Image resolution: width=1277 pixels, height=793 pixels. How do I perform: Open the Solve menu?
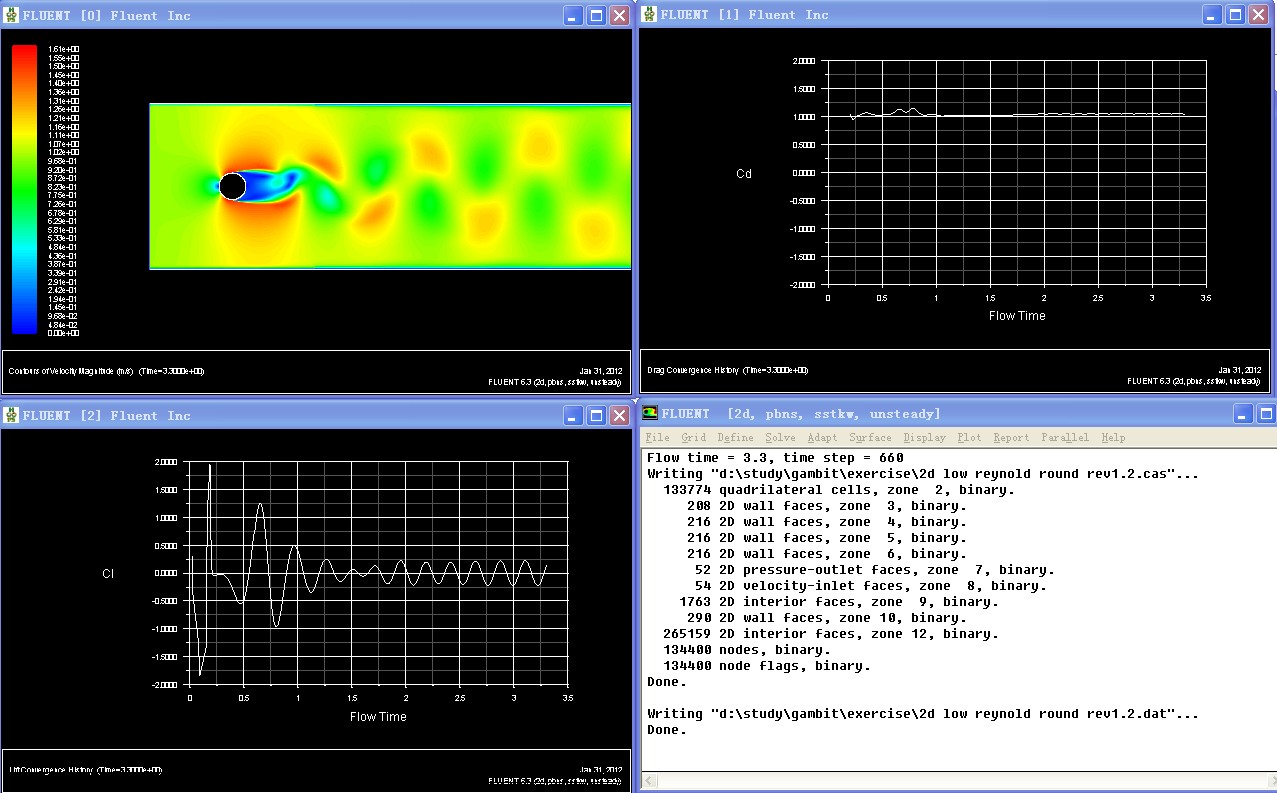coord(780,438)
